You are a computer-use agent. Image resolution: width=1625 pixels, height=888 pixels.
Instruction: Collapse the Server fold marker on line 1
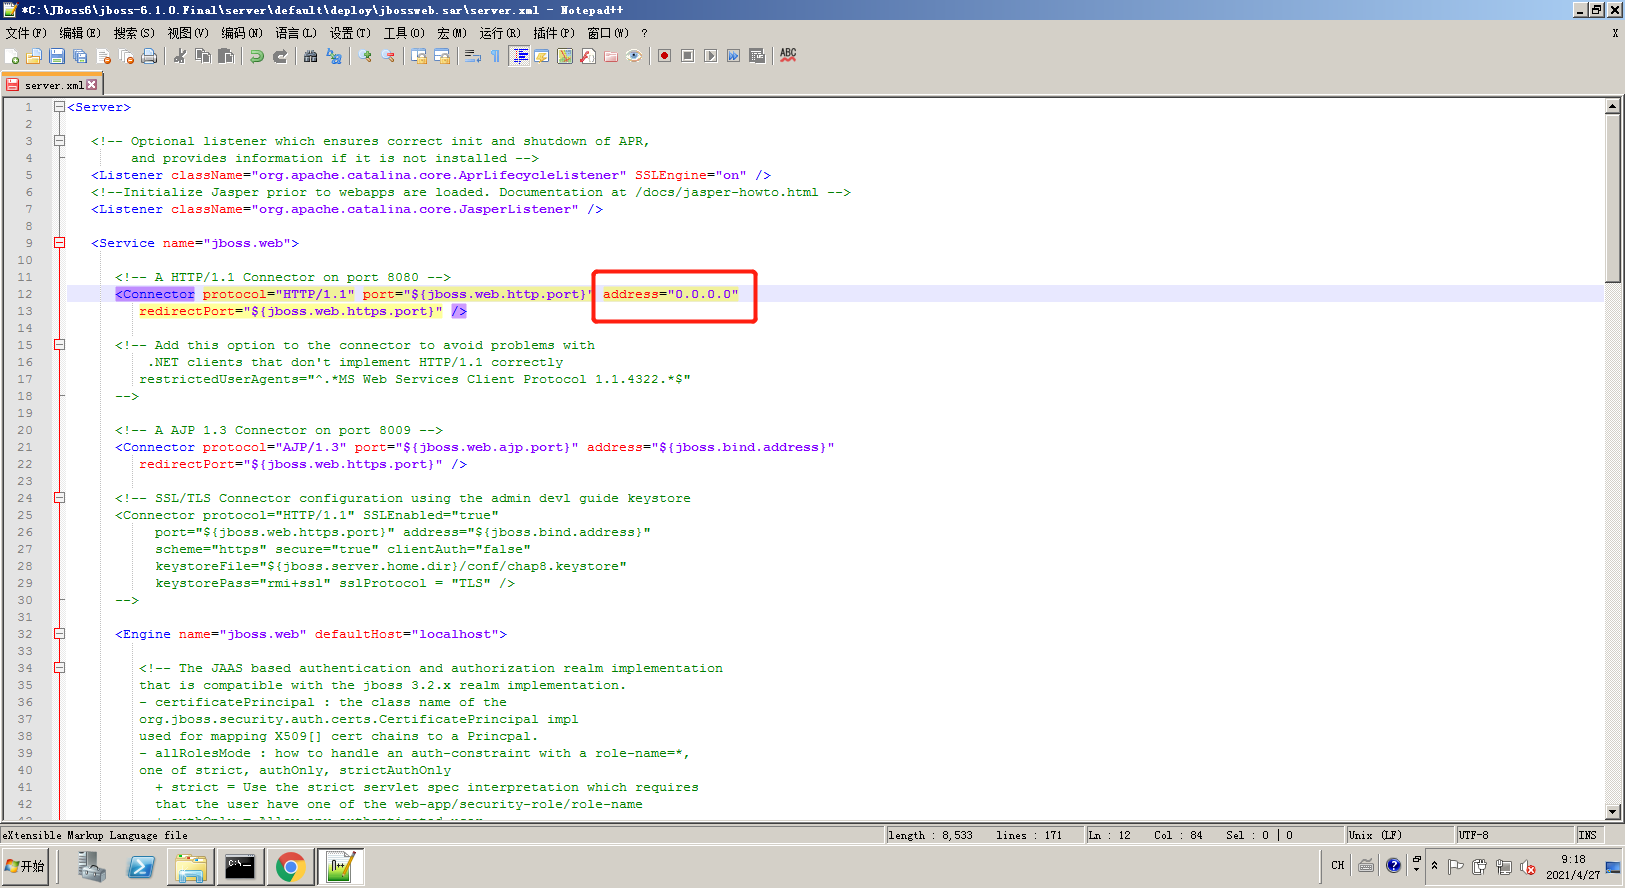tap(59, 107)
